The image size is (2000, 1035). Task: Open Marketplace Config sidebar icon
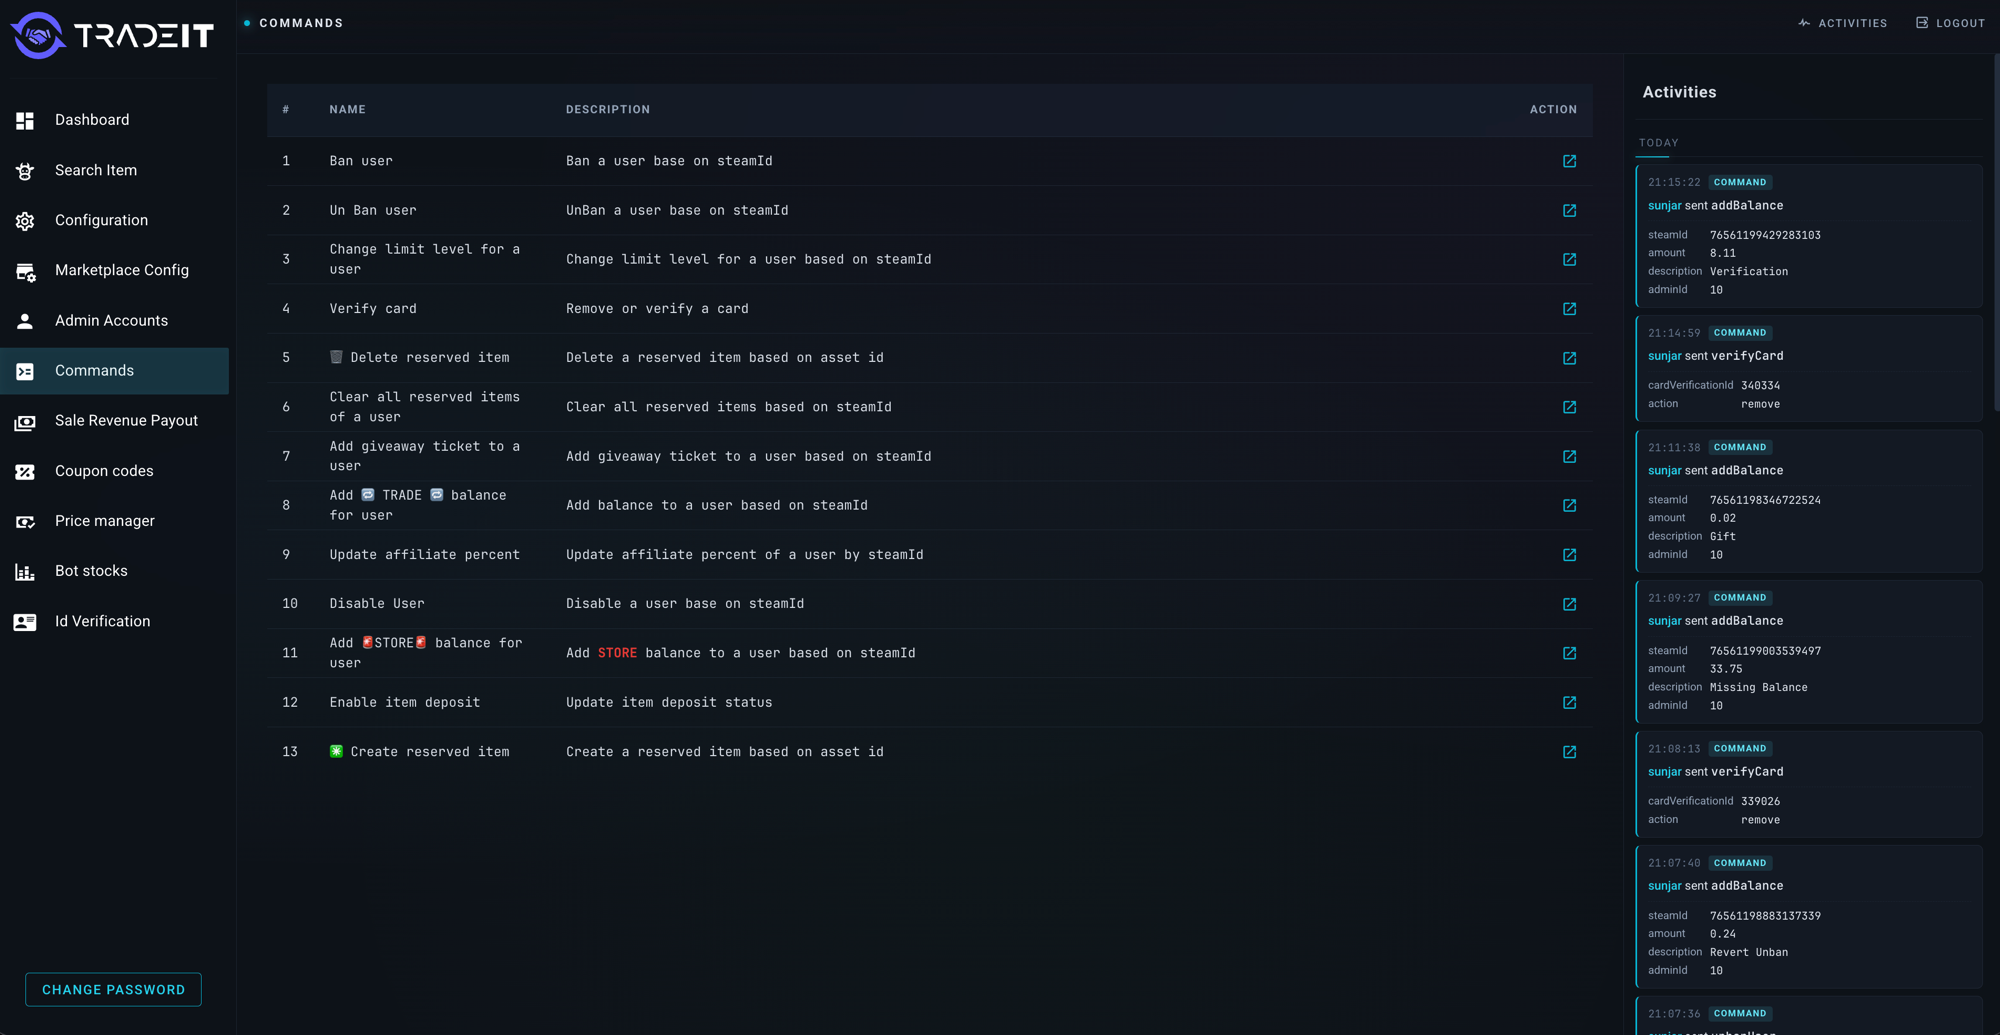24,270
